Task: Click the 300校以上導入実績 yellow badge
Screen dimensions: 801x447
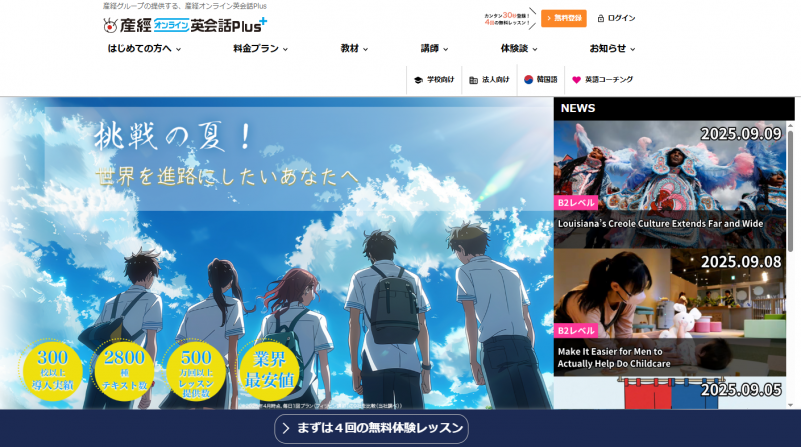Action: 52,372
